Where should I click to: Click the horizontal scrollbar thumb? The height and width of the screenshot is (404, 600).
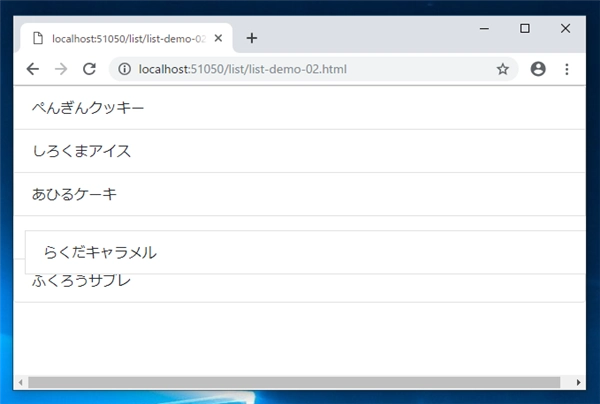294,383
